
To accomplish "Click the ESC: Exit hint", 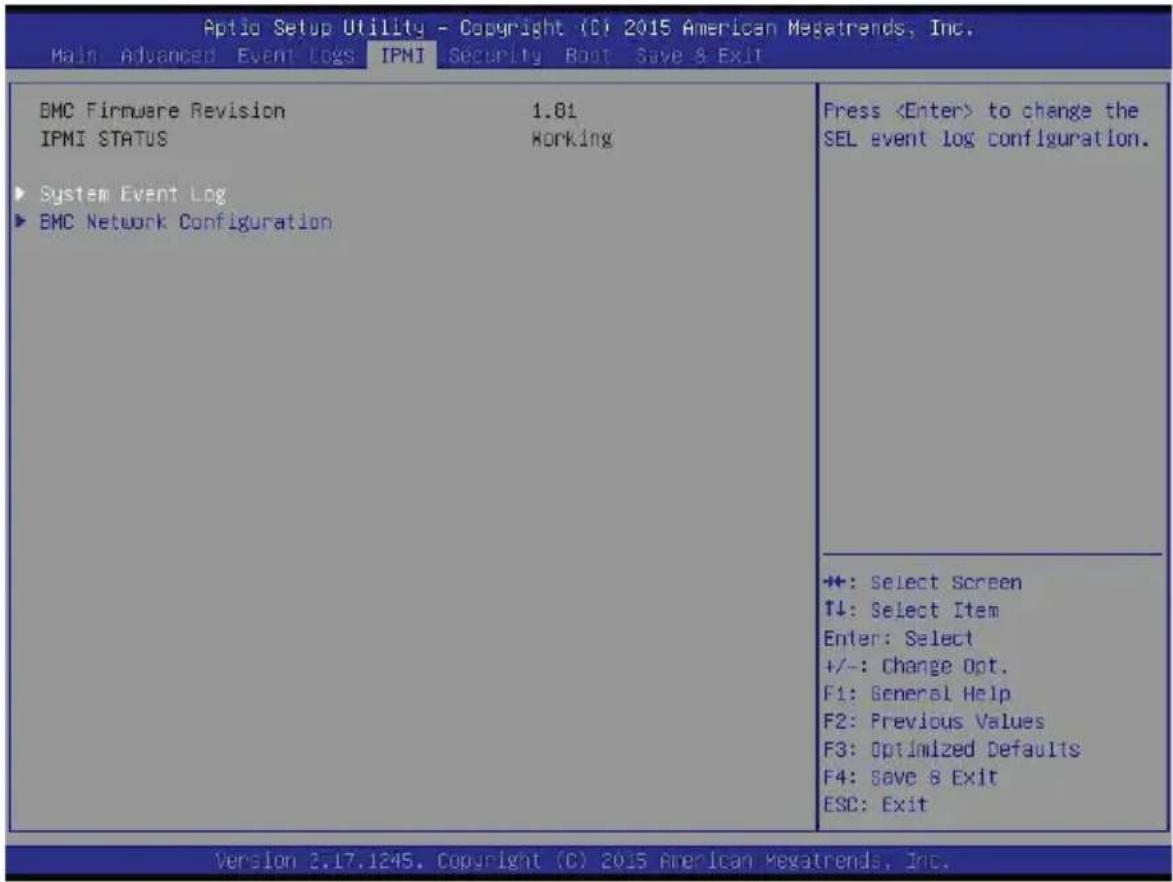I will [875, 805].
